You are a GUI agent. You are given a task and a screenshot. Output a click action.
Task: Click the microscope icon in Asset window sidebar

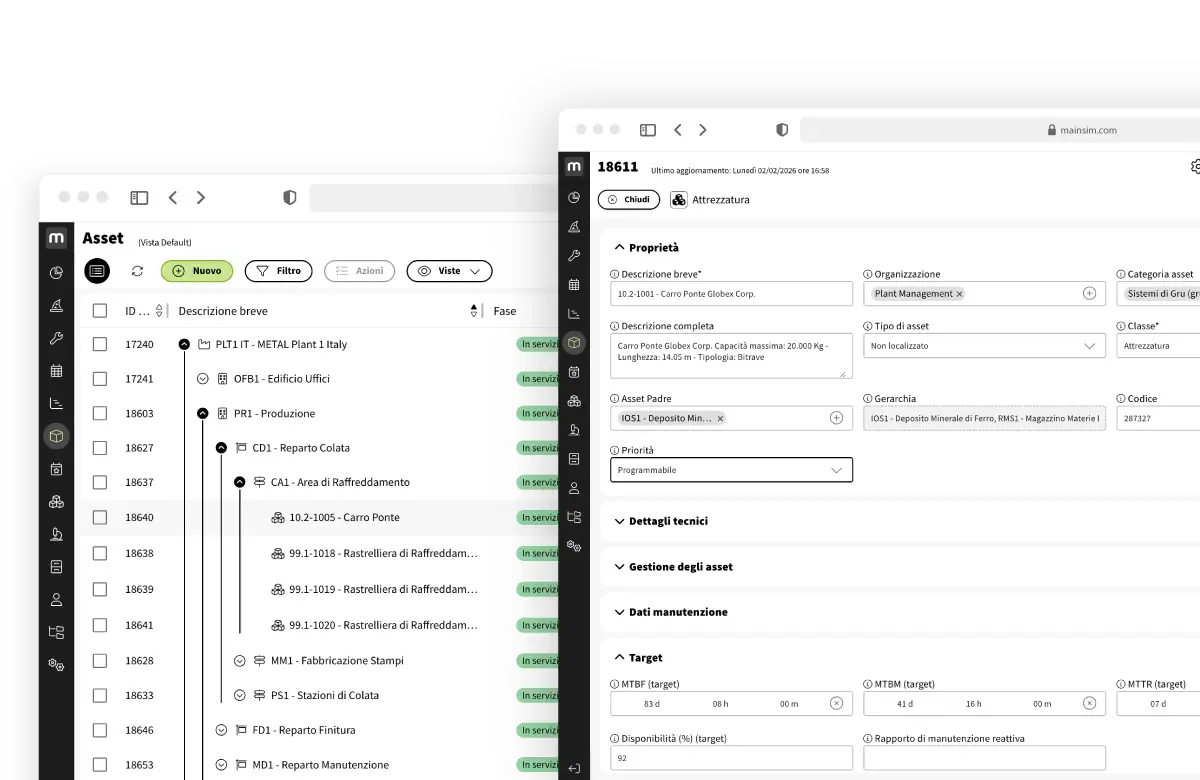(x=56, y=534)
